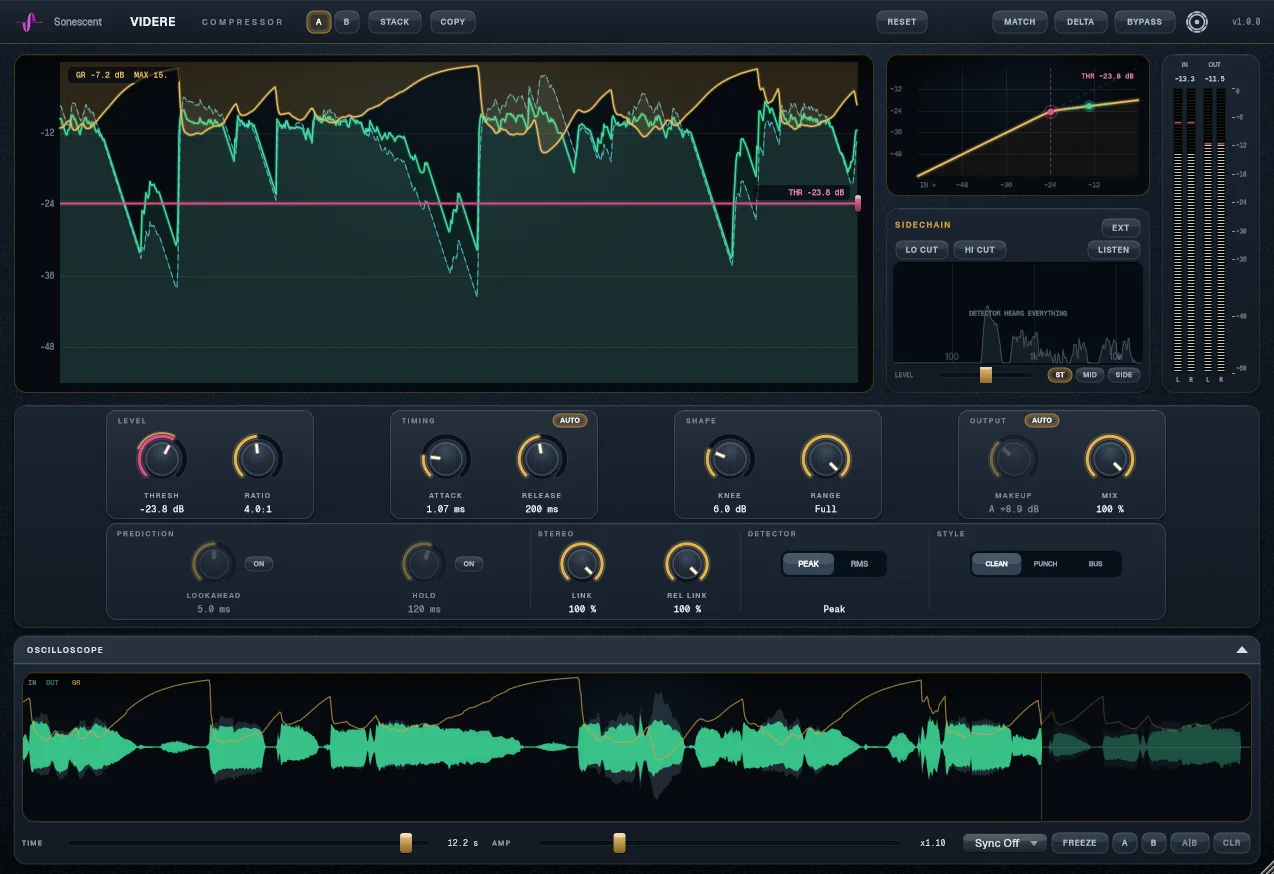Viewport: 1274px width, 874px height.
Task: Toggle the Hold ON button
Action: [x=469, y=564]
